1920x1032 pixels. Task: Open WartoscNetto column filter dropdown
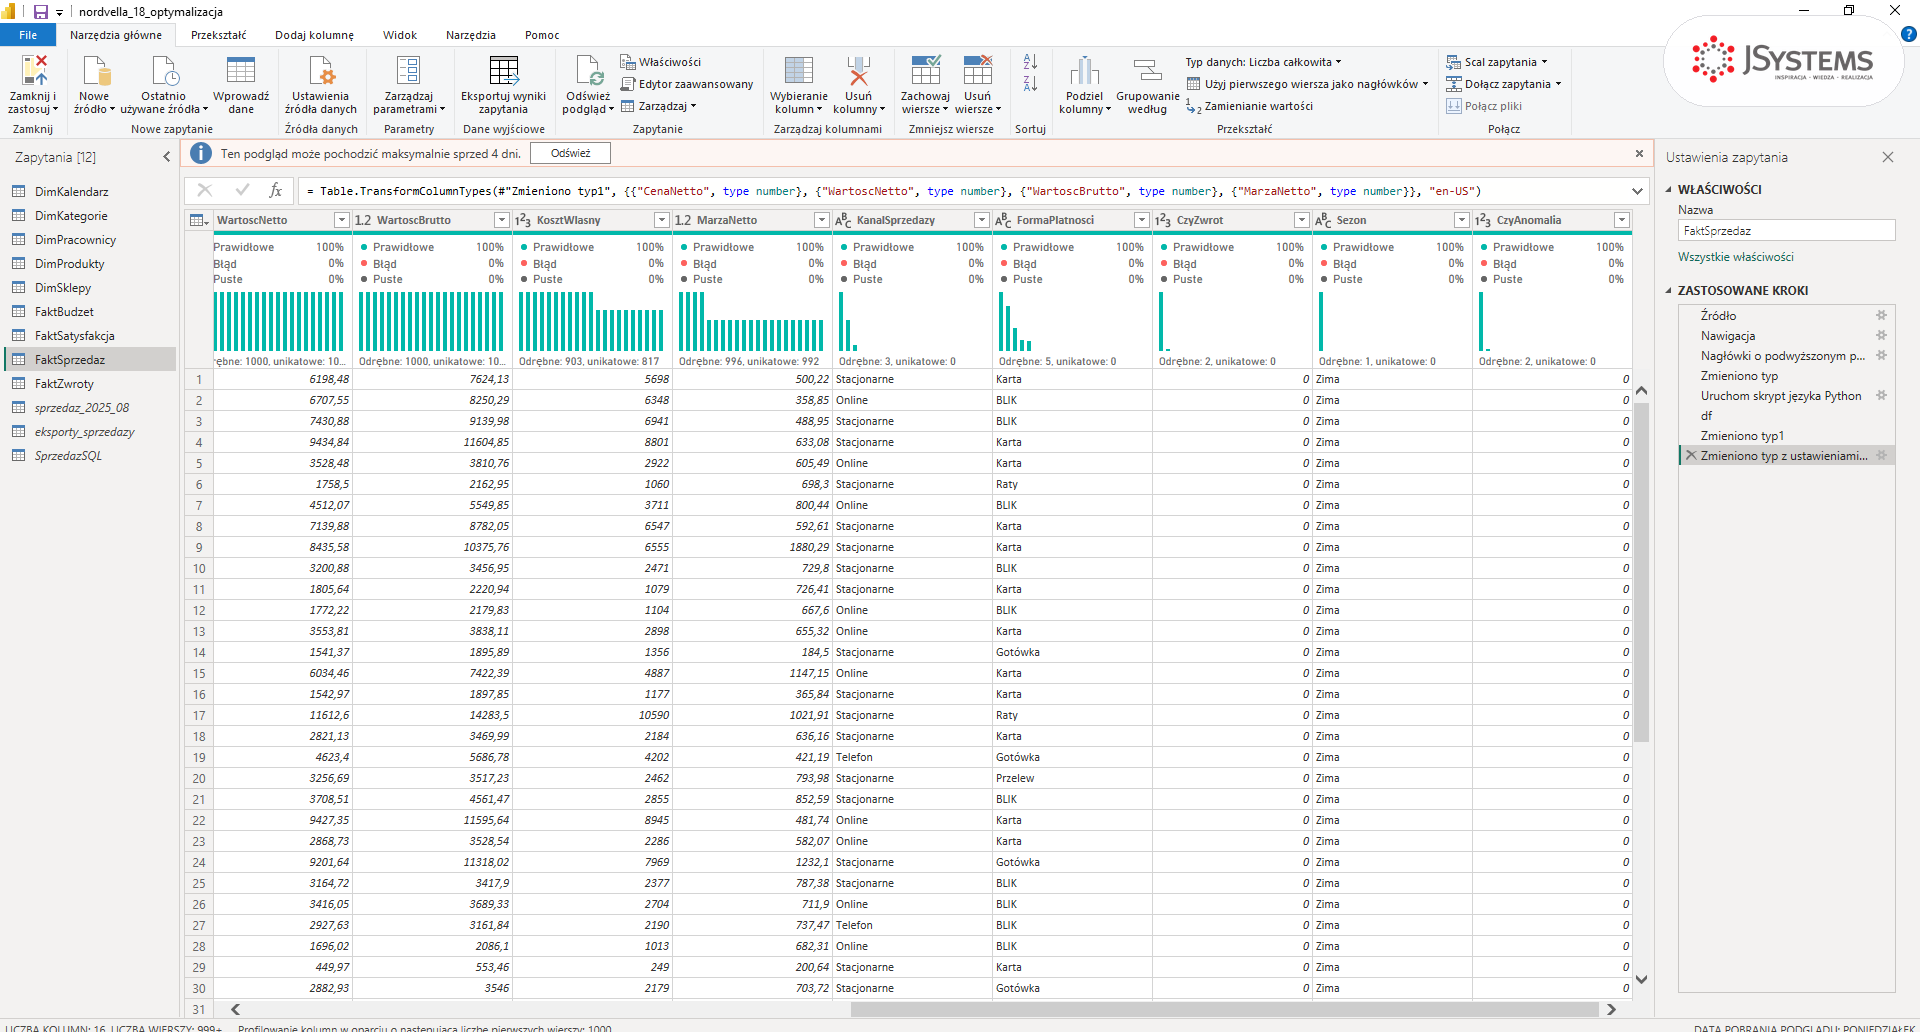tap(341, 220)
